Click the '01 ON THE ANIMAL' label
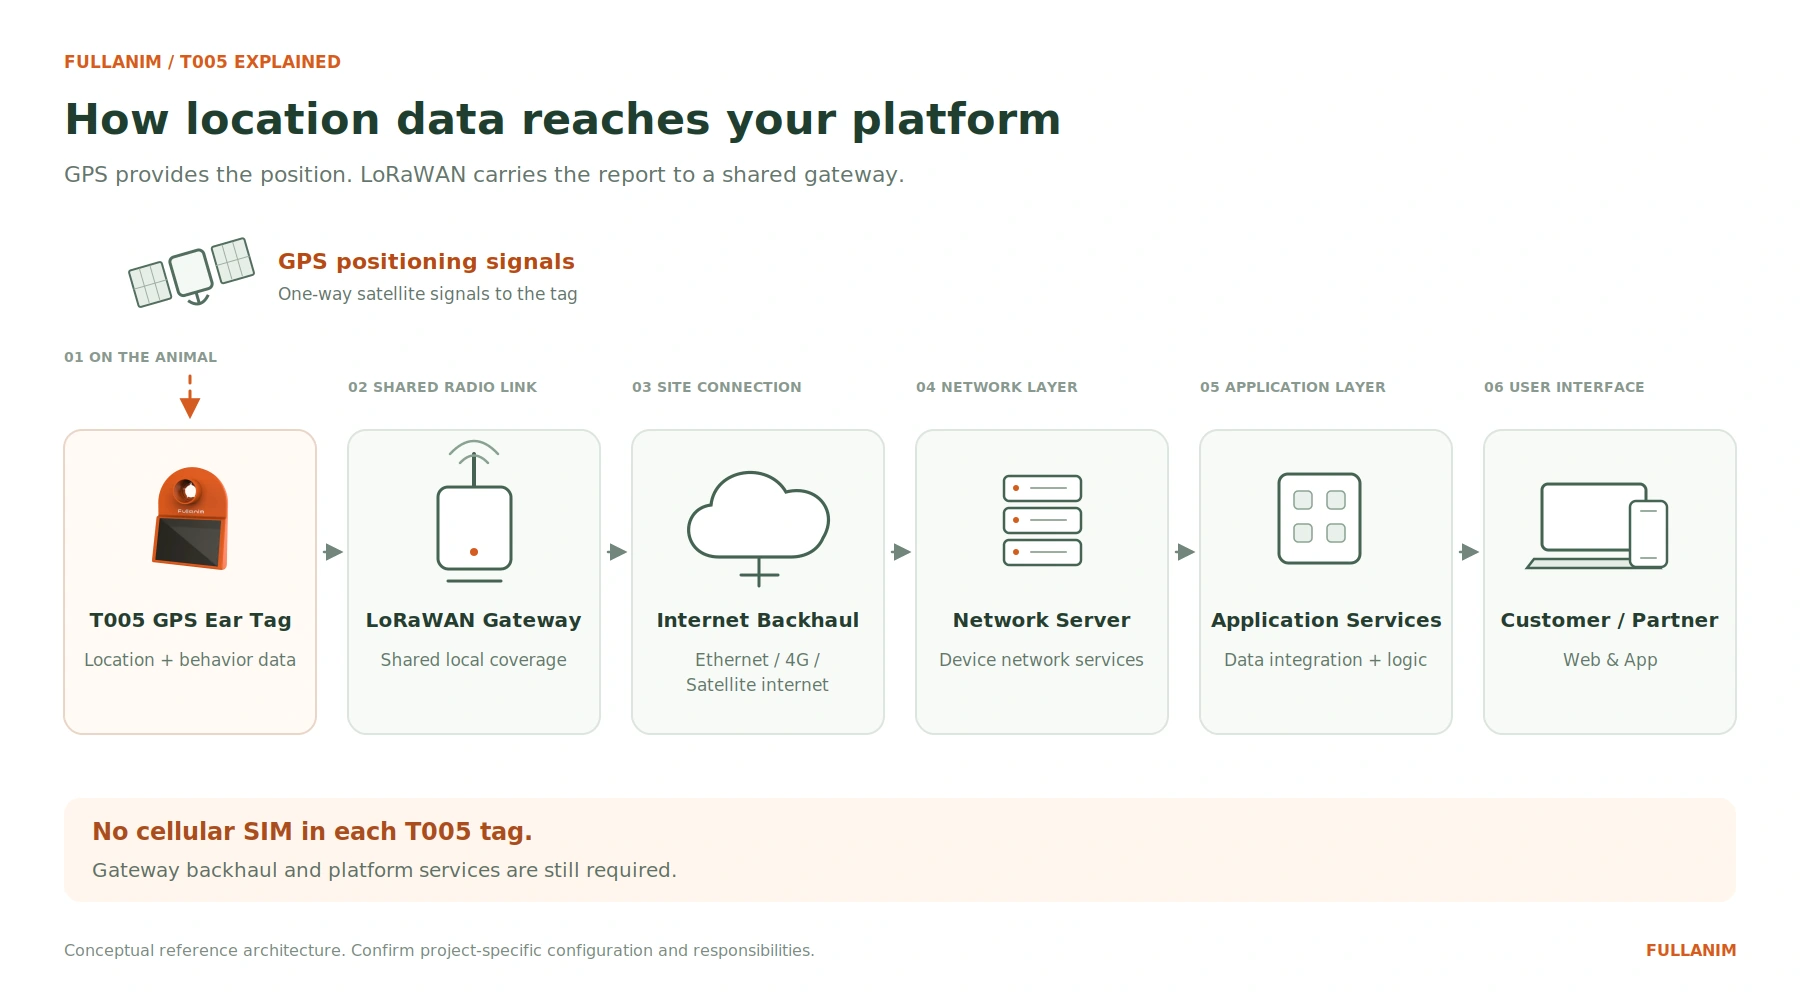This screenshot has height=1000, width=1800. (140, 357)
